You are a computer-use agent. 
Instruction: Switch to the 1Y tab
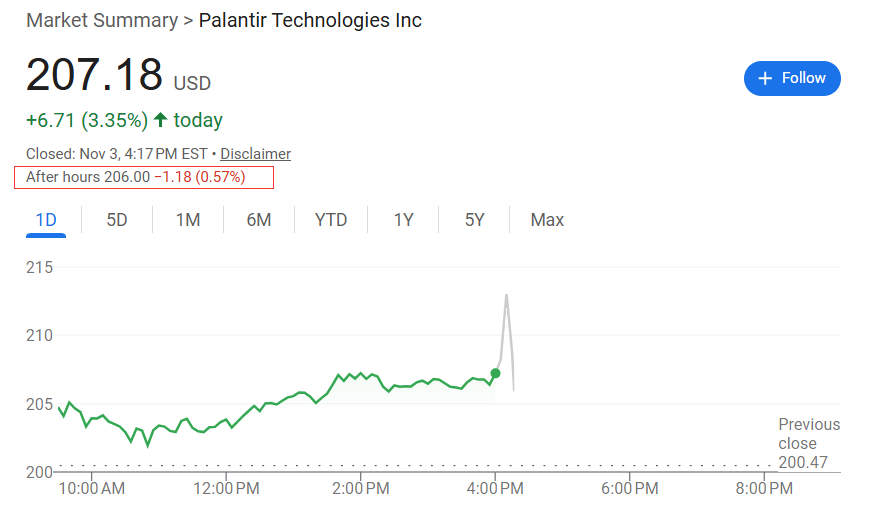pyautogui.click(x=403, y=220)
